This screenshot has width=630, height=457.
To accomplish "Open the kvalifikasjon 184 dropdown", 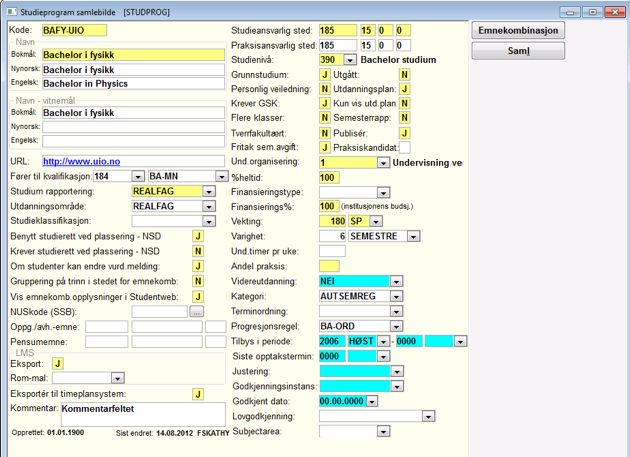I will [x=138, y=176].
